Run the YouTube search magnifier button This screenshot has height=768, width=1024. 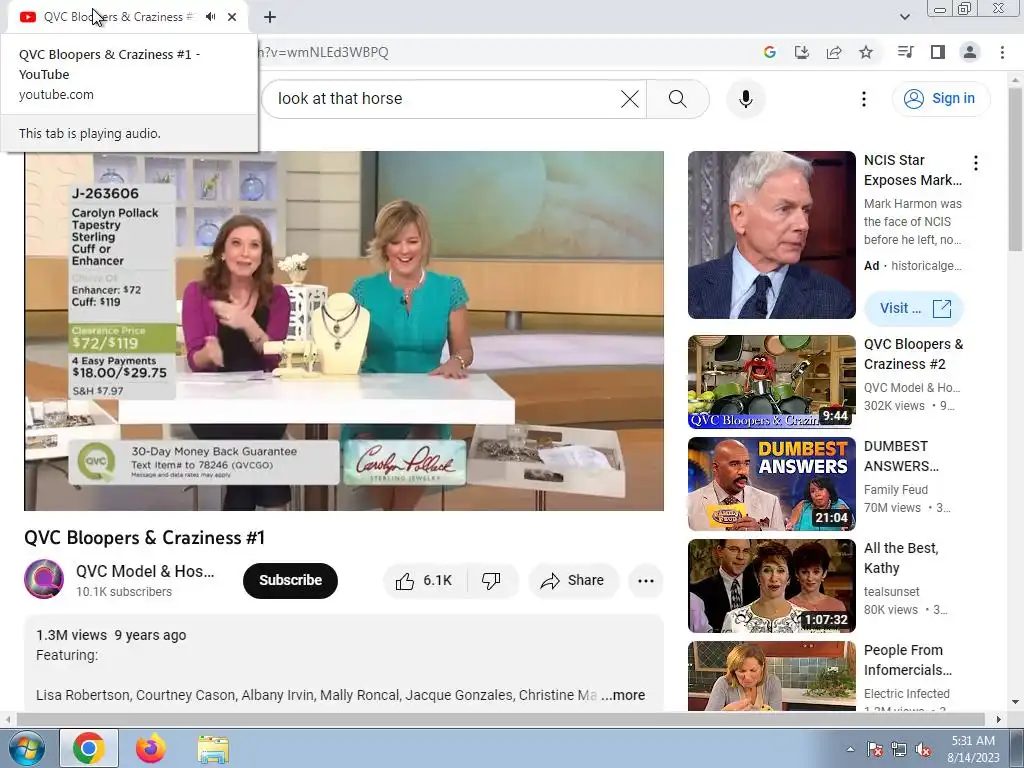click(678, 99)
